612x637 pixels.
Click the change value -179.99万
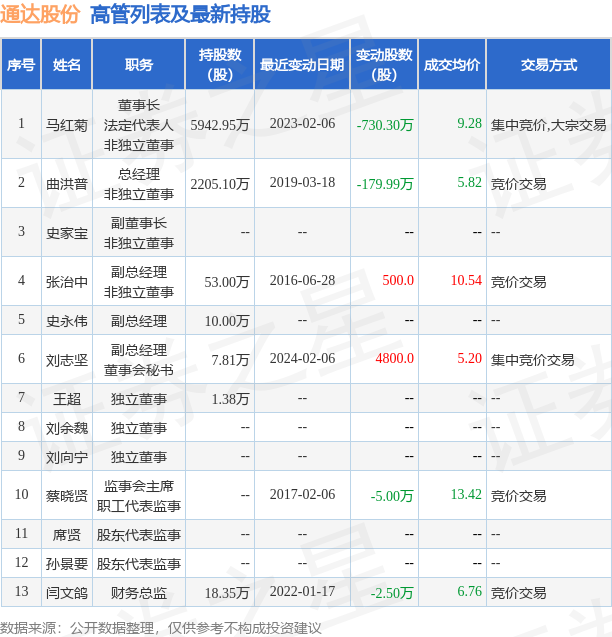[x=385, y=184]
